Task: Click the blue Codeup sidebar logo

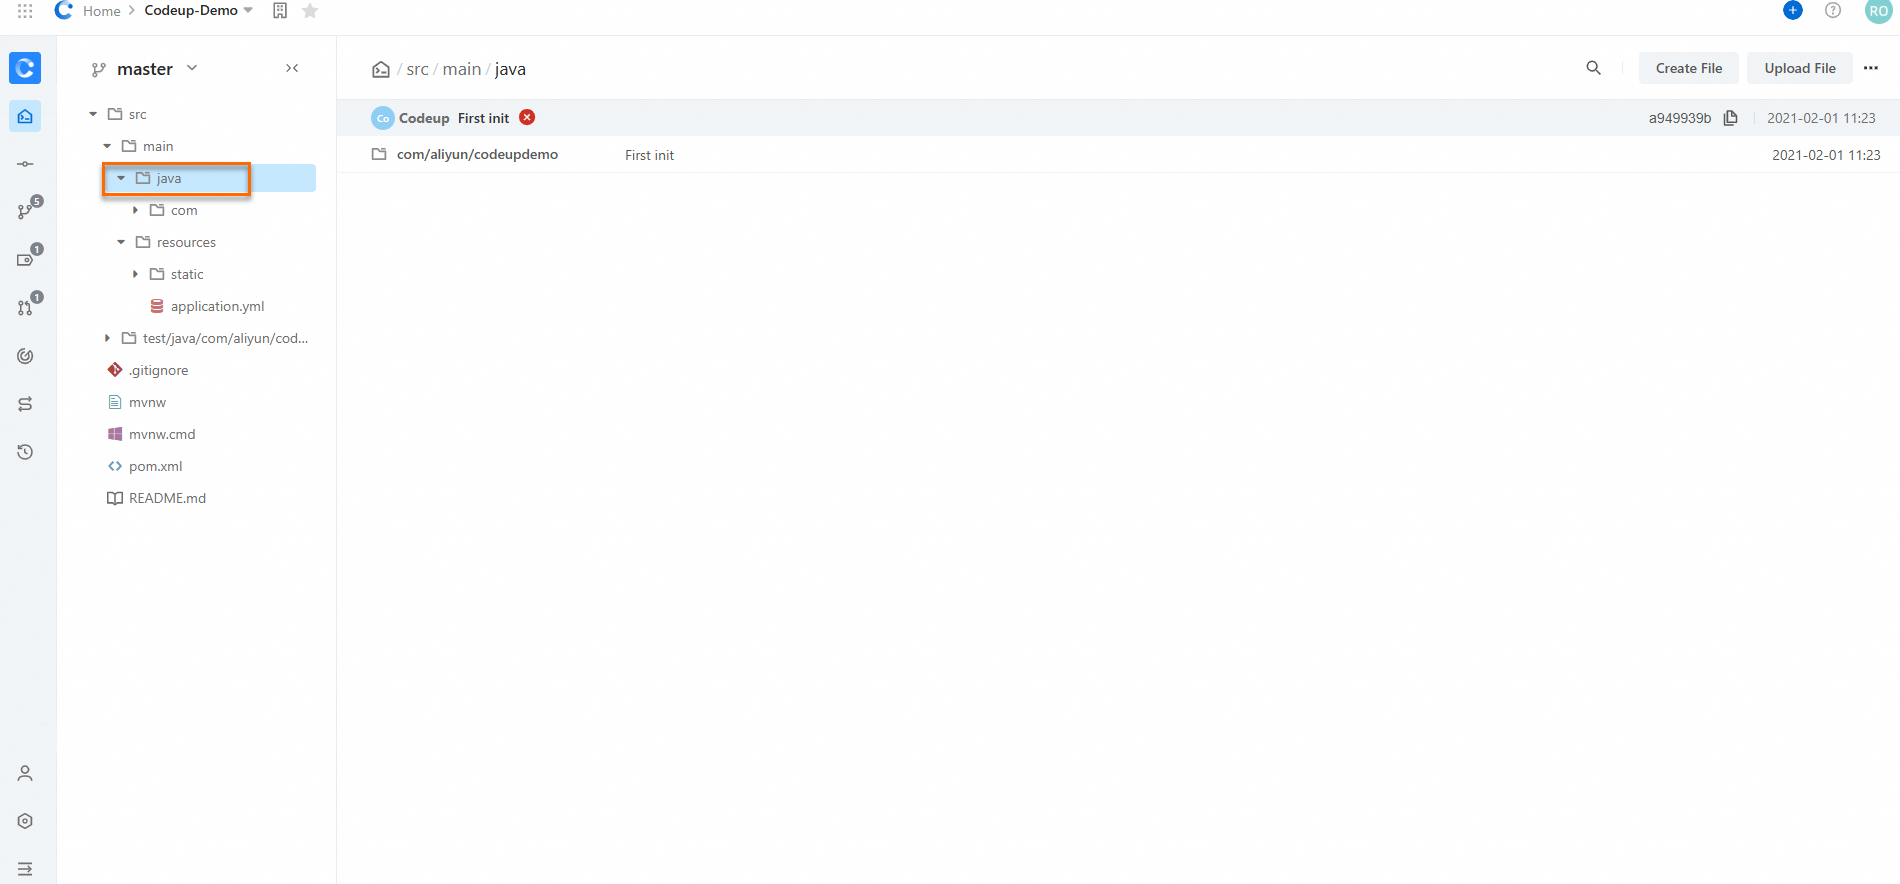Action: click(x=25, y=68)
